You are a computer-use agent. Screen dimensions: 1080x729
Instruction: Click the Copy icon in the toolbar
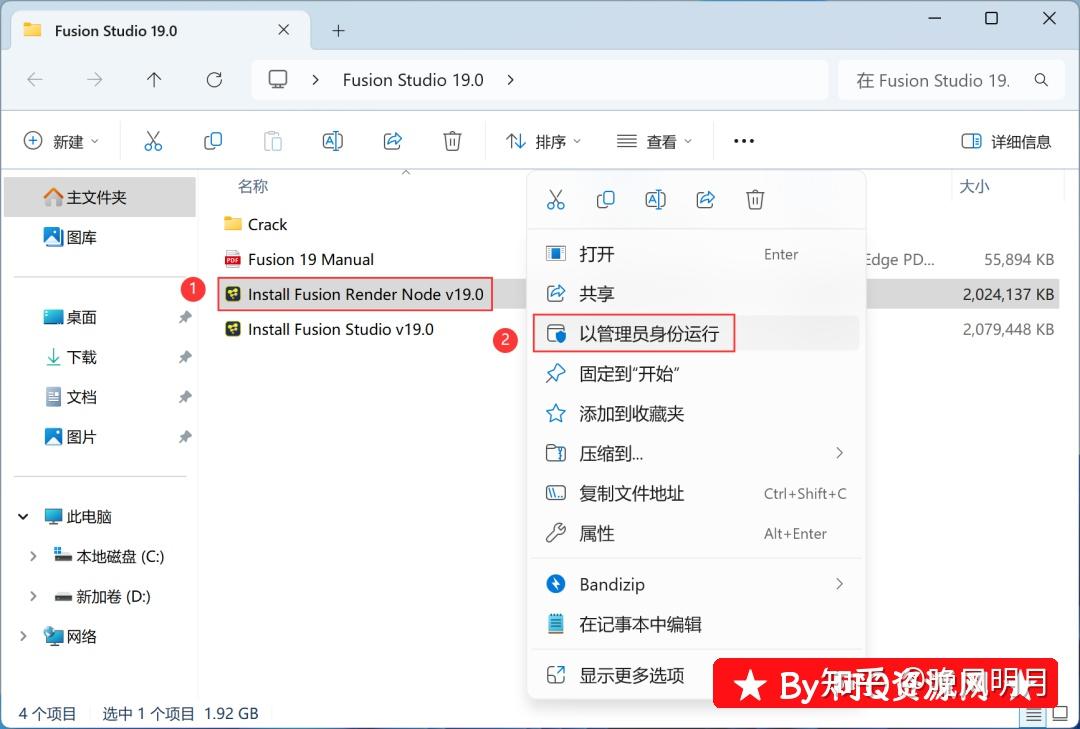[213, 140]
